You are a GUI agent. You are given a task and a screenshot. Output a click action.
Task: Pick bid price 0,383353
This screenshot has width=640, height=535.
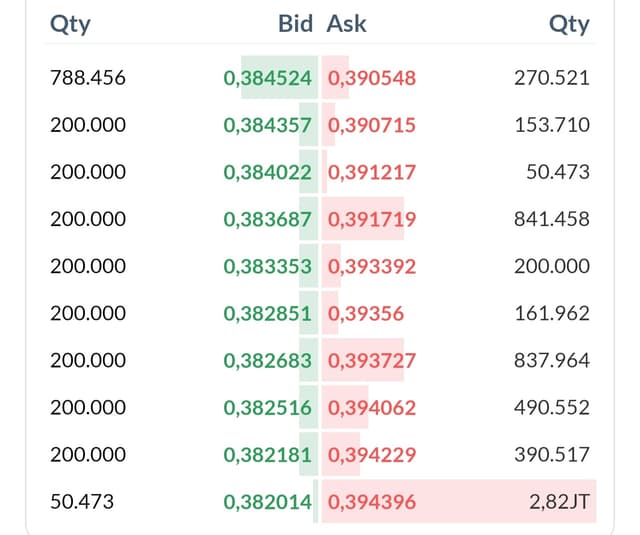(268, 266)
